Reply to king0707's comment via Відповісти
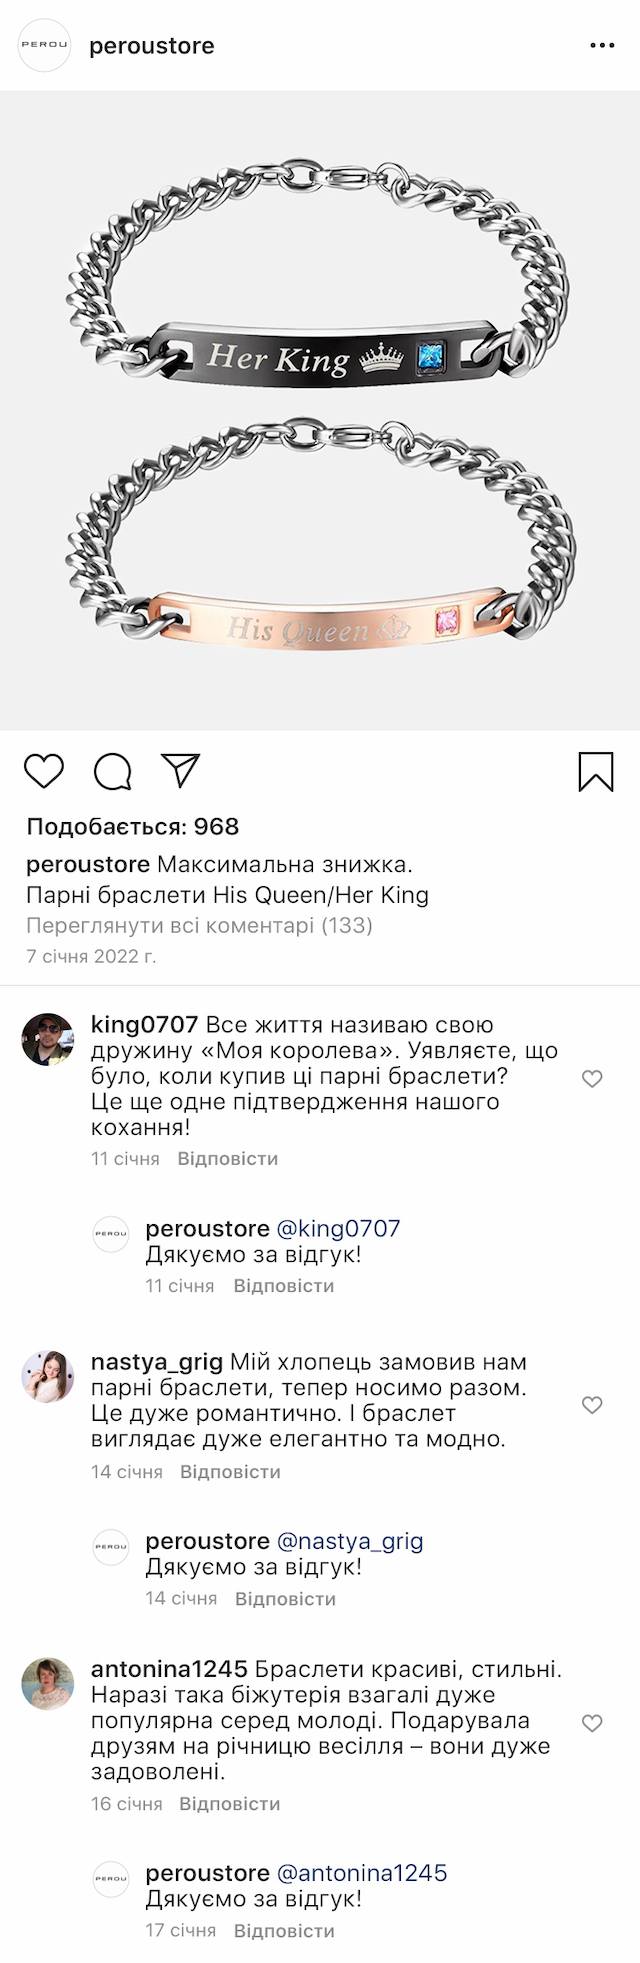Viewport: 640px width, 1963px height. click(x=228, y=1159)
